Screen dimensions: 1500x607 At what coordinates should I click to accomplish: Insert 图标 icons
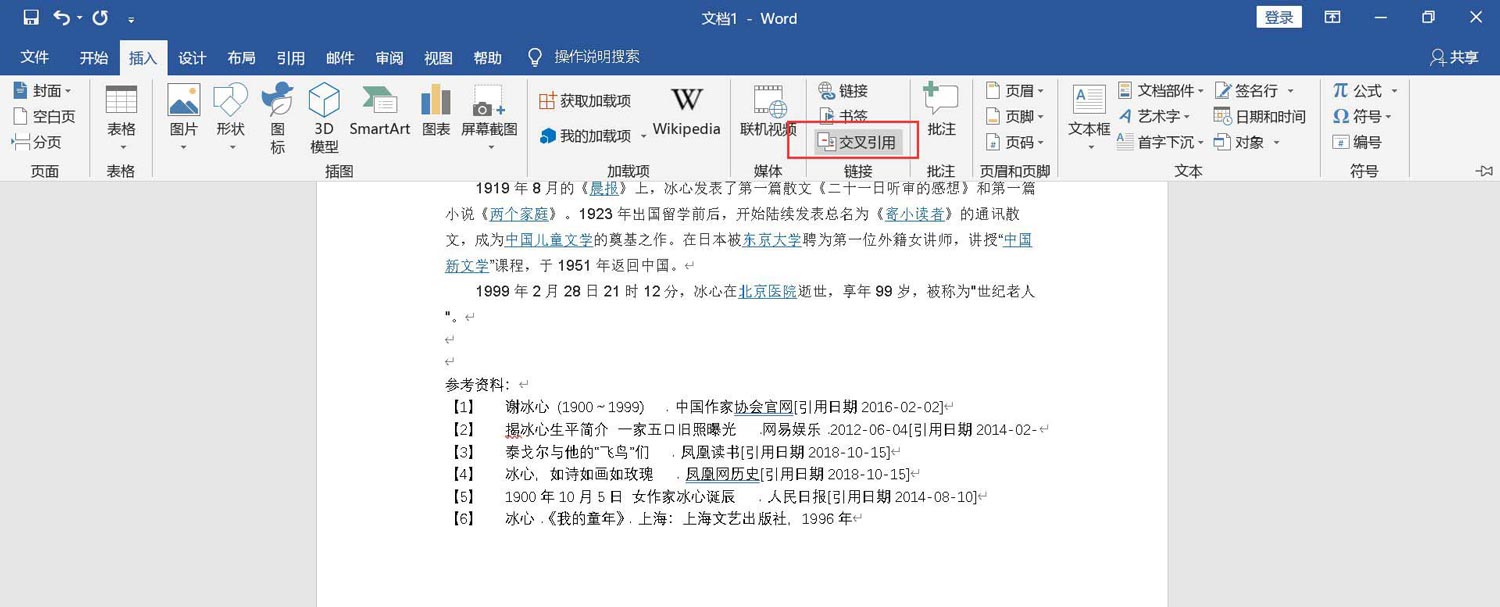click(x=277, y=118)
